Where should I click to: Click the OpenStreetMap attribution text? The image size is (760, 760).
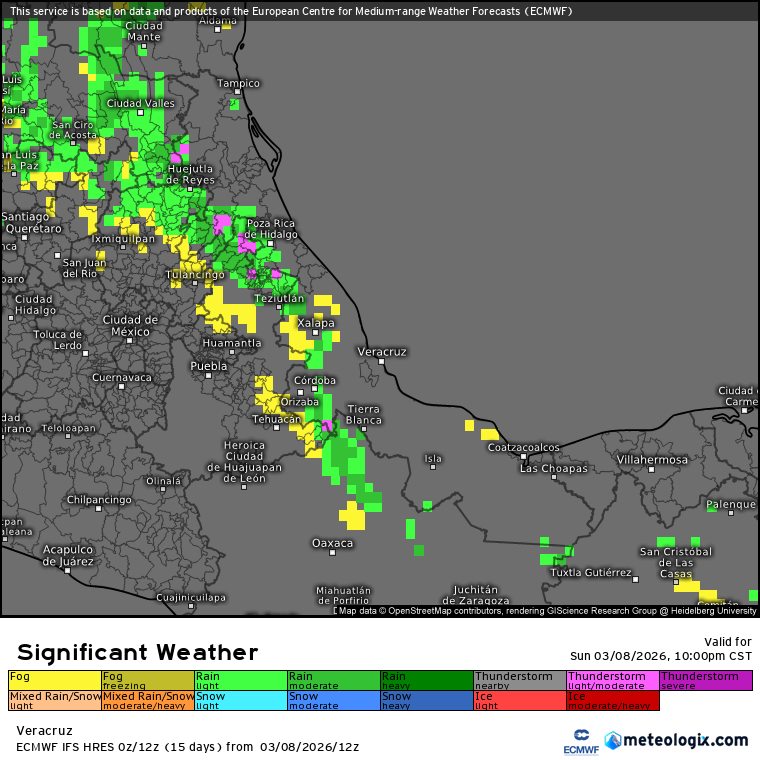[548, 611]
